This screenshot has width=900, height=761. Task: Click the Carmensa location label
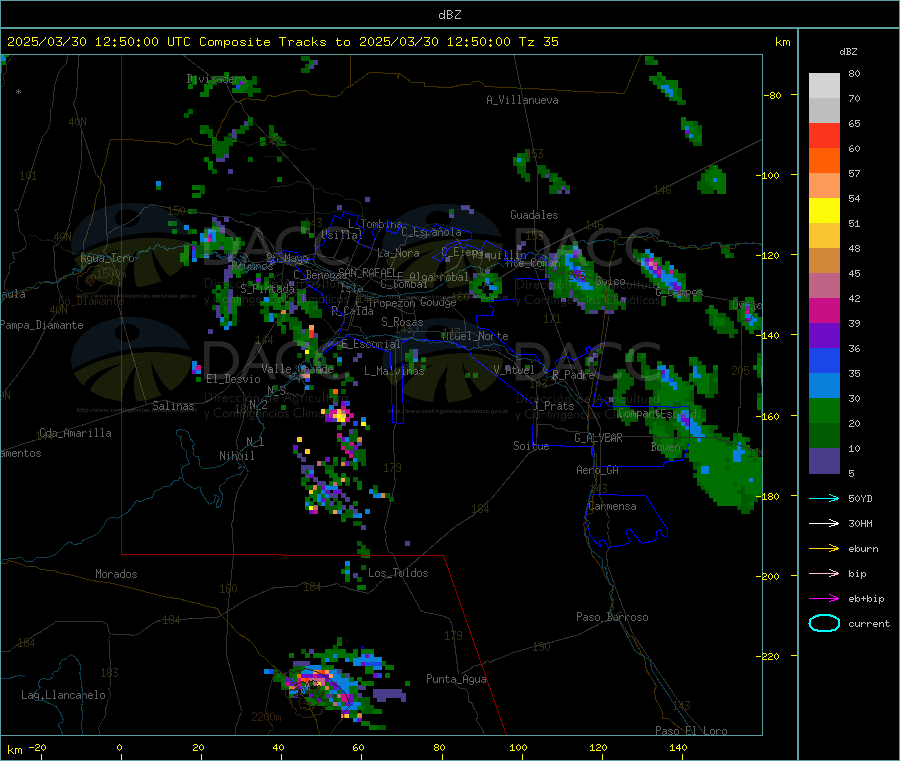tap(612, 506)
